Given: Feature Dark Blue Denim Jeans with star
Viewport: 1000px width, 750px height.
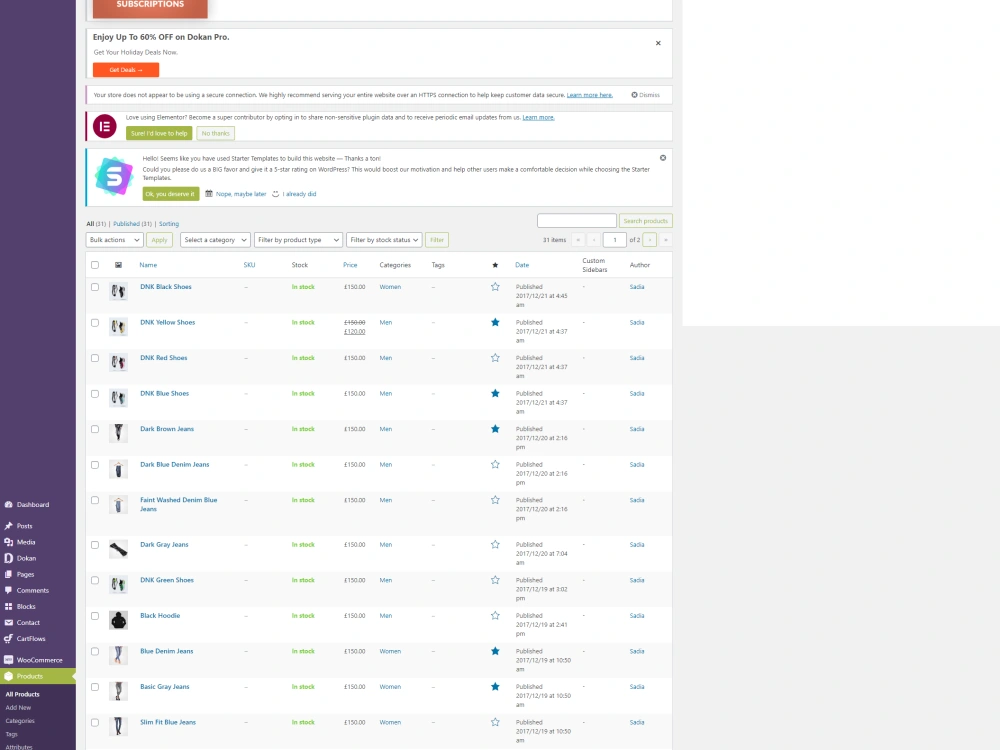Looking at the screenshot, I should tap(495, 465).
